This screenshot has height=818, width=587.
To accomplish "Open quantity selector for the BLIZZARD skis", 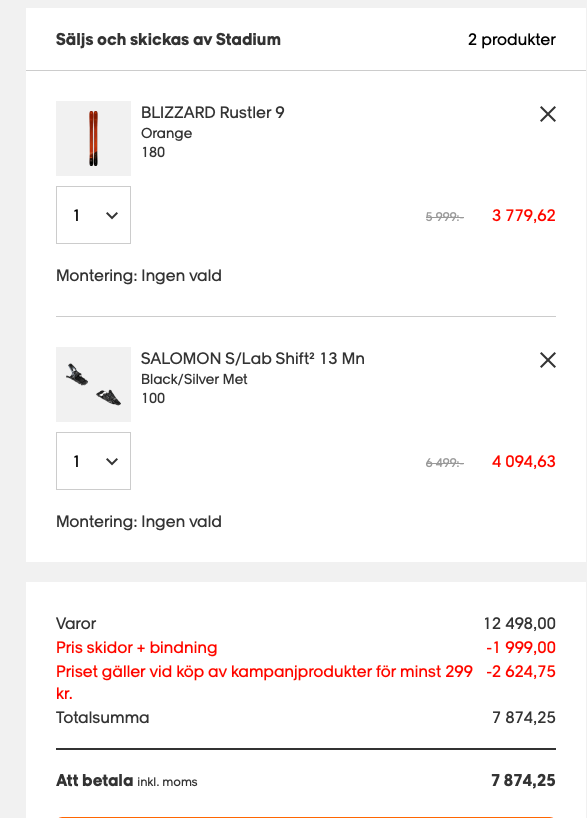I will 93,215.
